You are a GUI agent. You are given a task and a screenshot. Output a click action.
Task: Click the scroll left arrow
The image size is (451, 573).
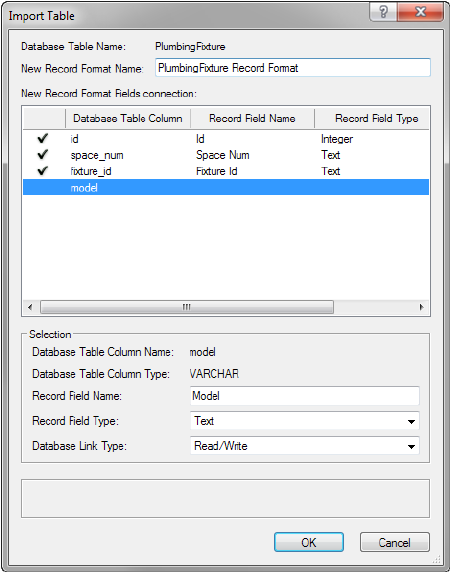(30, 307)
